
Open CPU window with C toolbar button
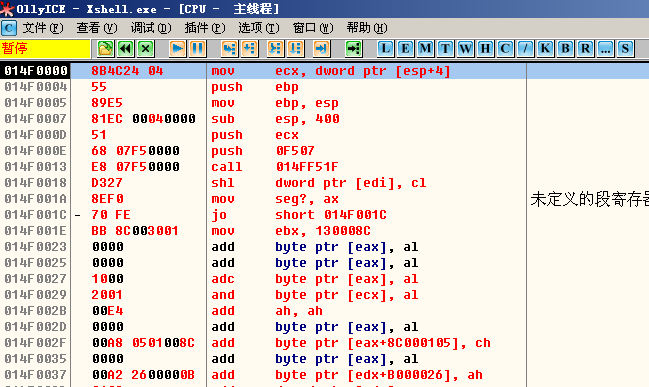(505, 49)
